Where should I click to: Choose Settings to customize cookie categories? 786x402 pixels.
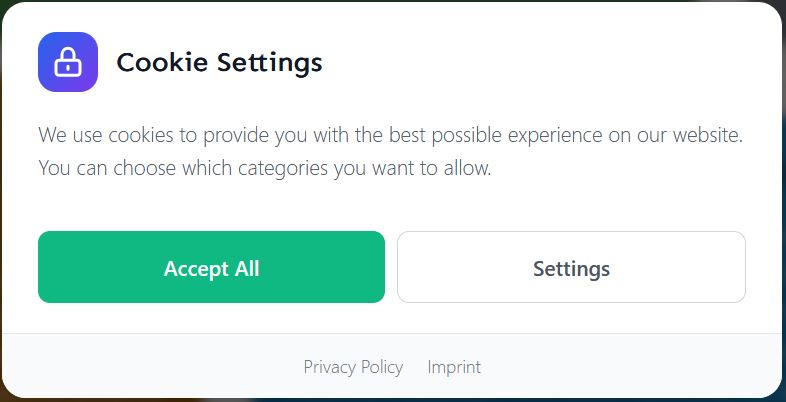coord(571,267)
